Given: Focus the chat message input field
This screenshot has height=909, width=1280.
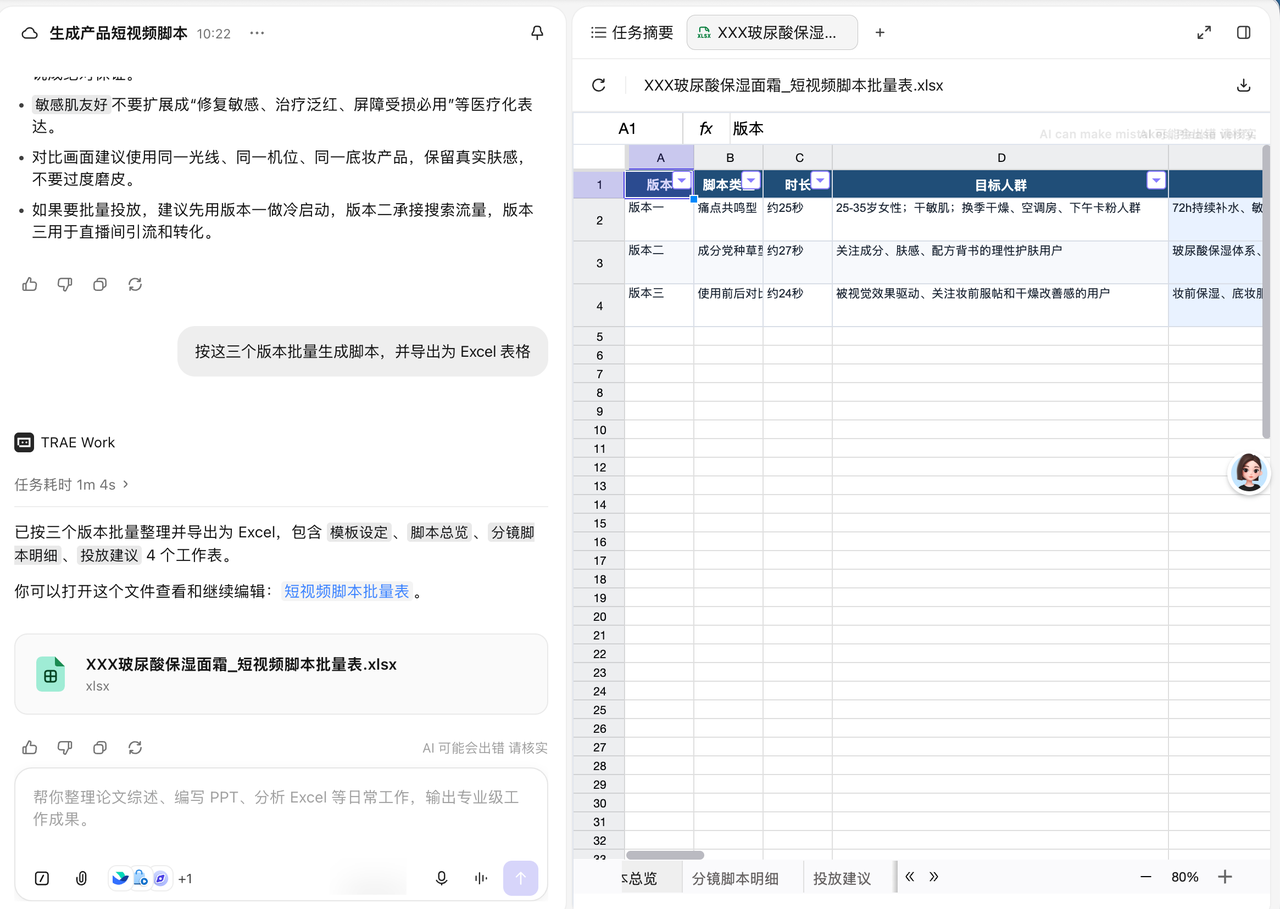Looking at the screenshot, I should coord(281,809).
